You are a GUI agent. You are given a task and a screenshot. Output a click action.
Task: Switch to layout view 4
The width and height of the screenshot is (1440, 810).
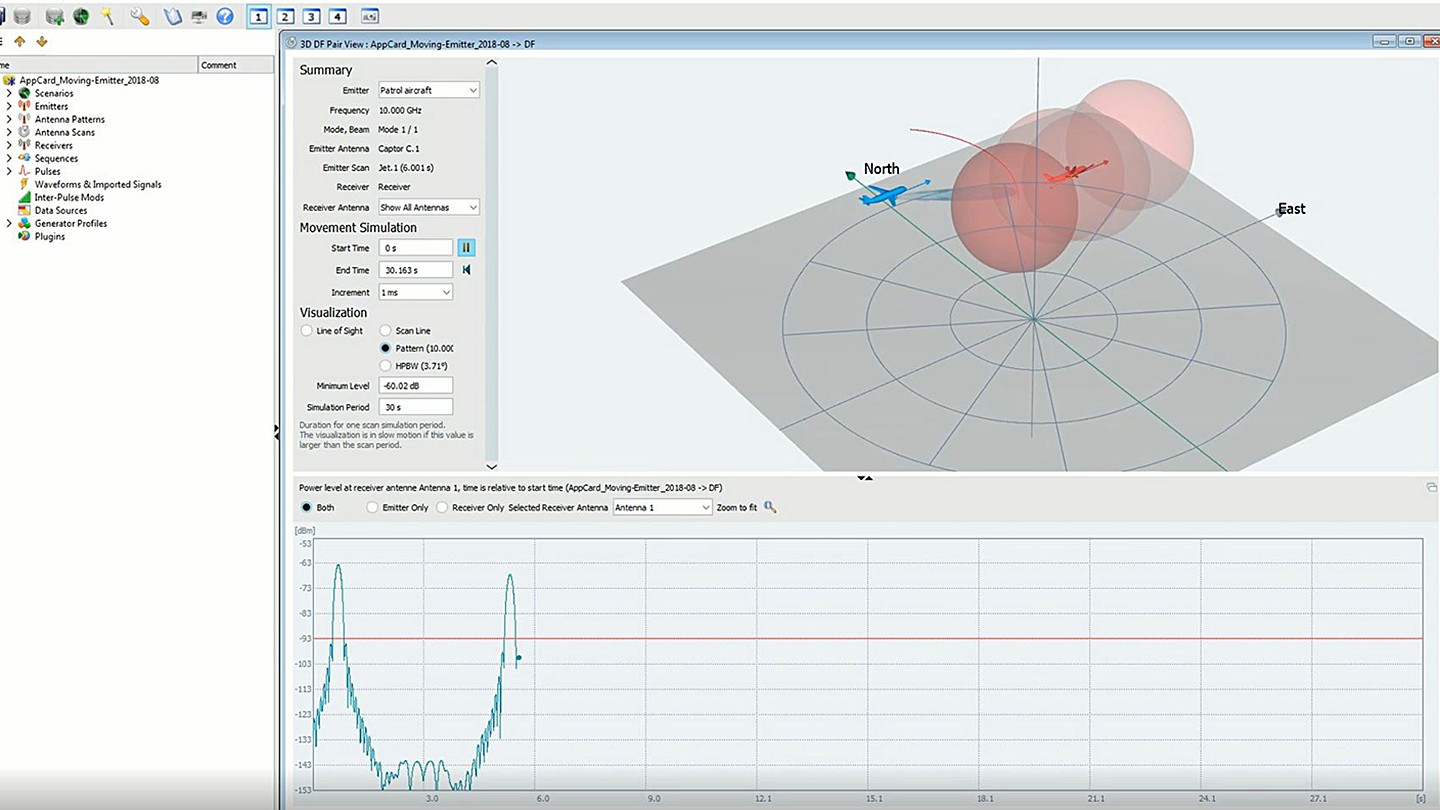336,16
